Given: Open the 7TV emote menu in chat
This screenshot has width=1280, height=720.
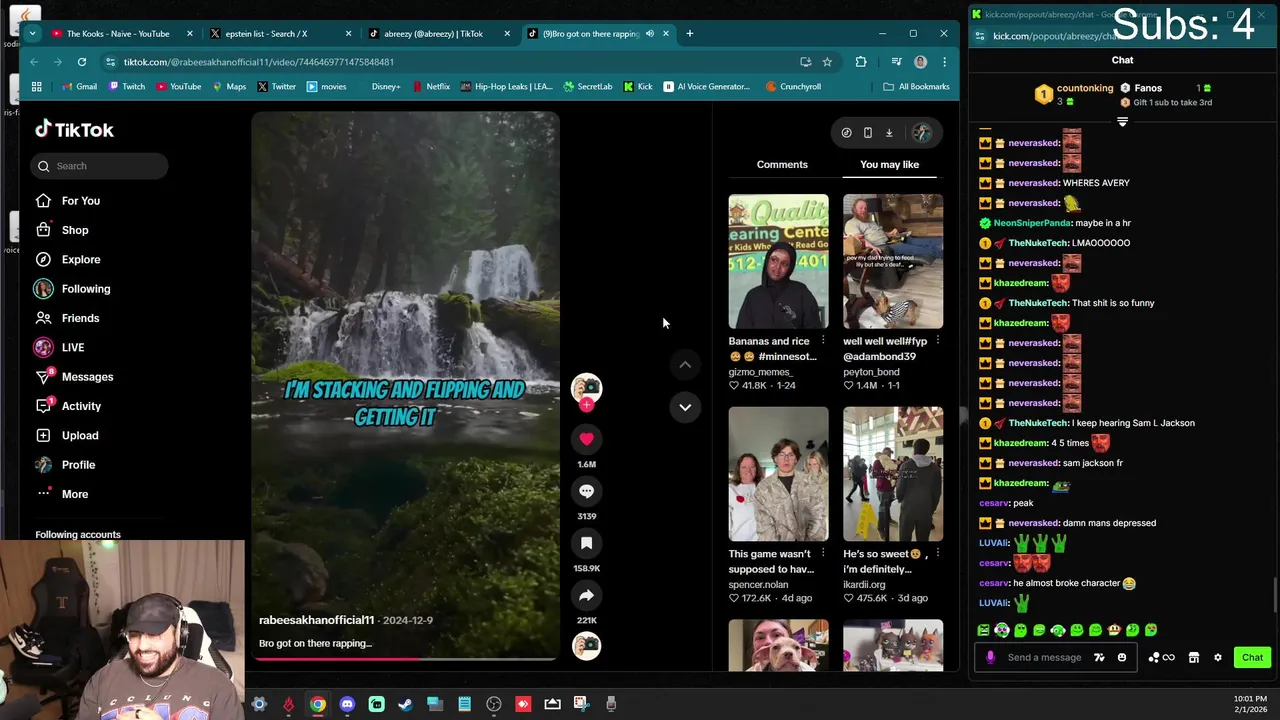Looking at the screenshot, I should pos(1099,657).
